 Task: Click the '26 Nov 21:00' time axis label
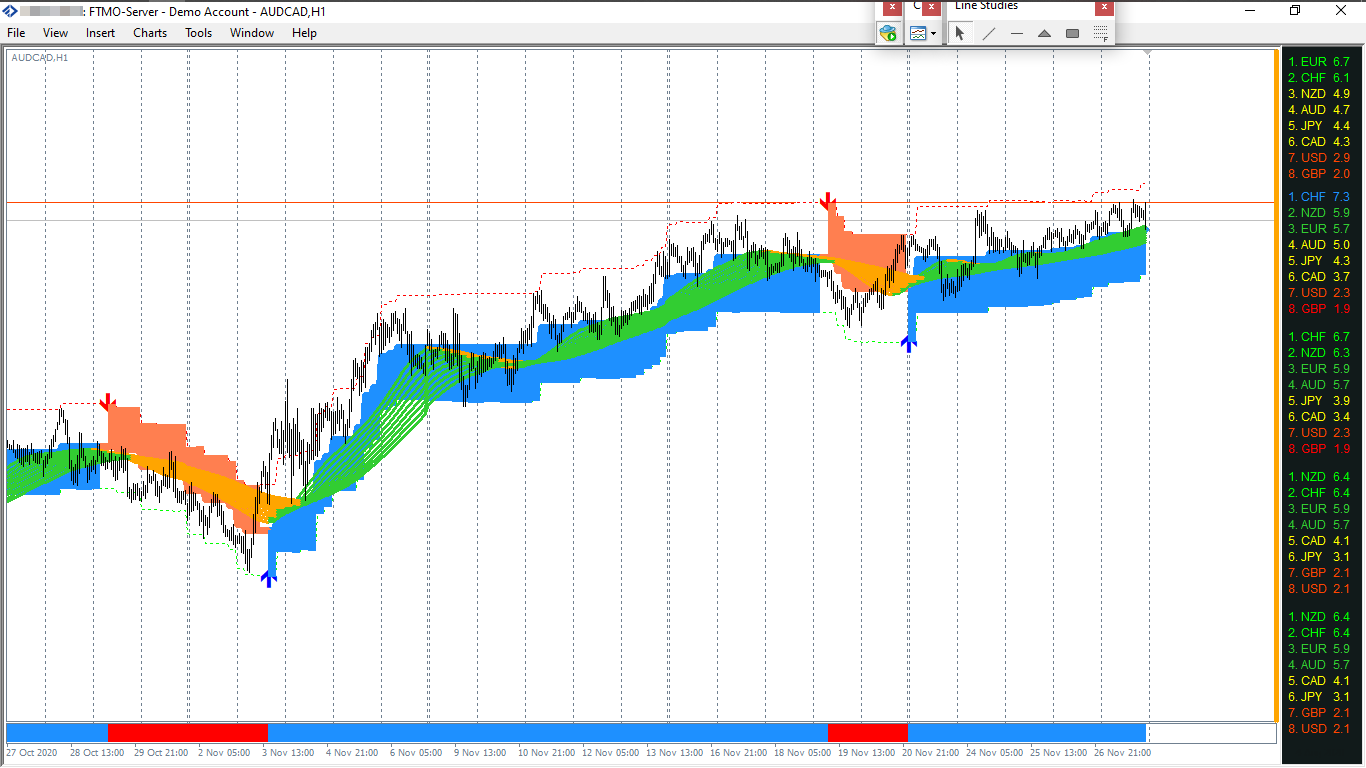click(x=1123, y=753)
